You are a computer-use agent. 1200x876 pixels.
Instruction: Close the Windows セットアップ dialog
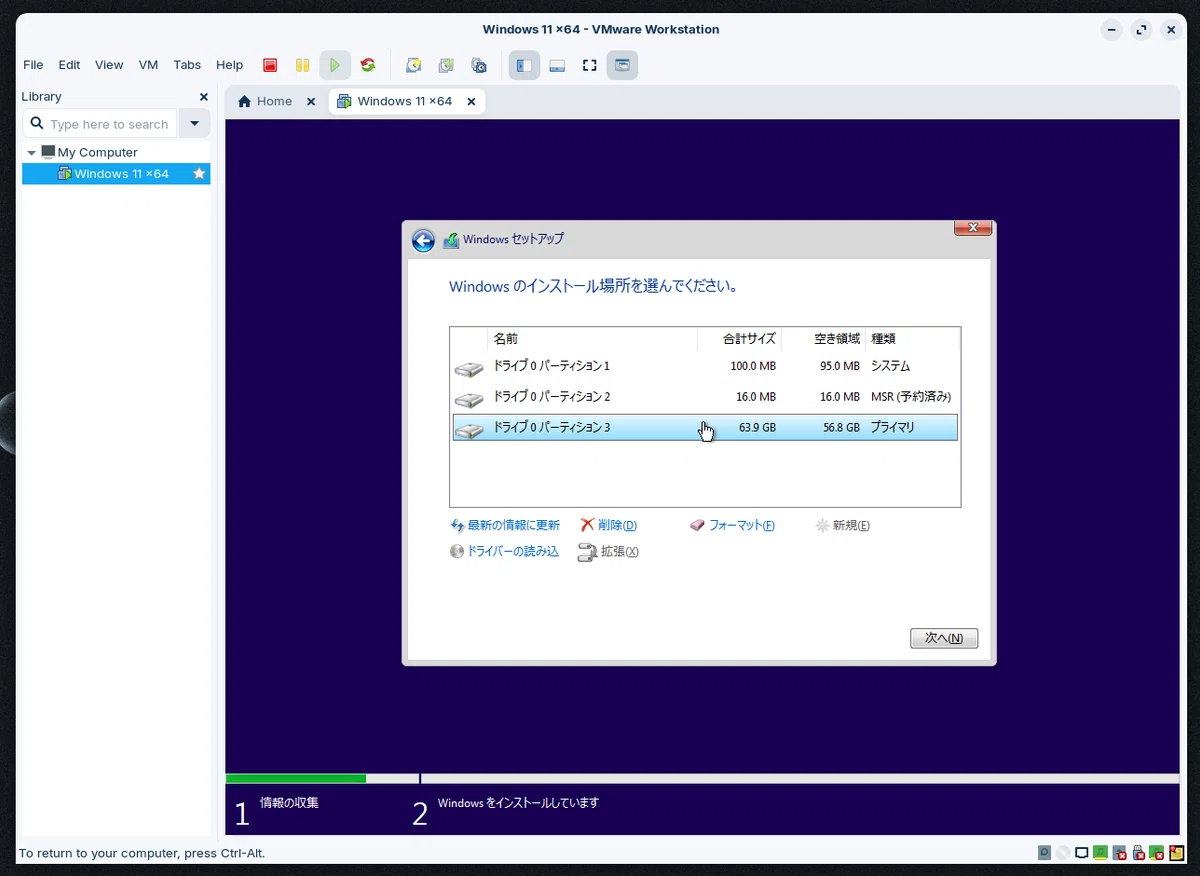973,228
